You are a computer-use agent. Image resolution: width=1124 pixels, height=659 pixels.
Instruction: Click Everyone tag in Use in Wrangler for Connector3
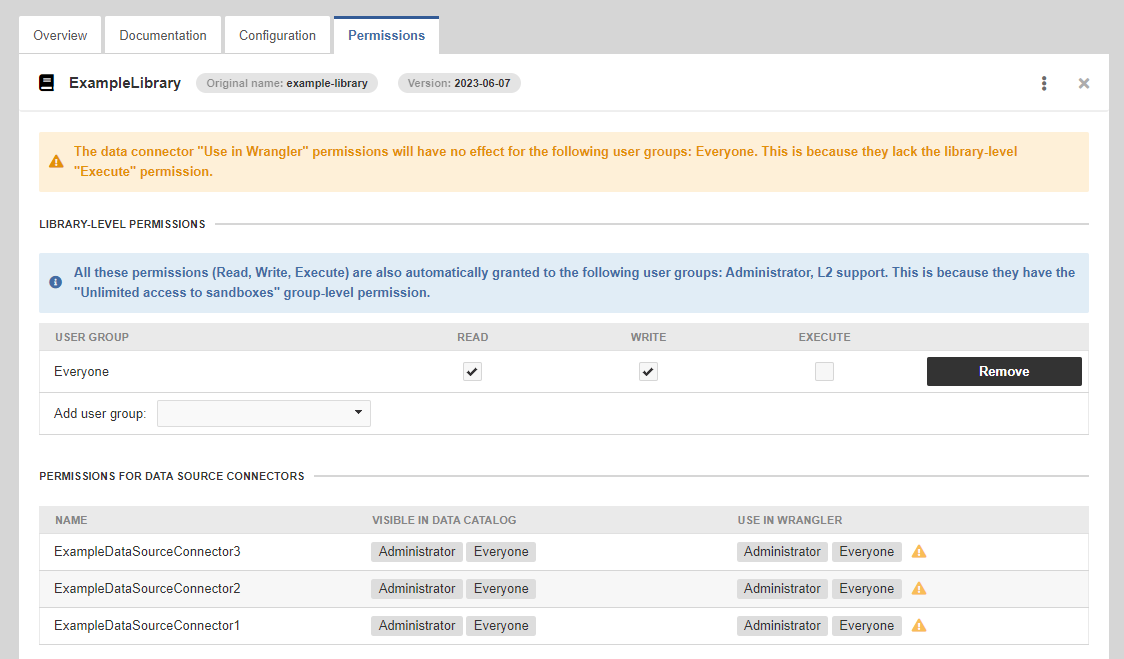tap(866, 551)
